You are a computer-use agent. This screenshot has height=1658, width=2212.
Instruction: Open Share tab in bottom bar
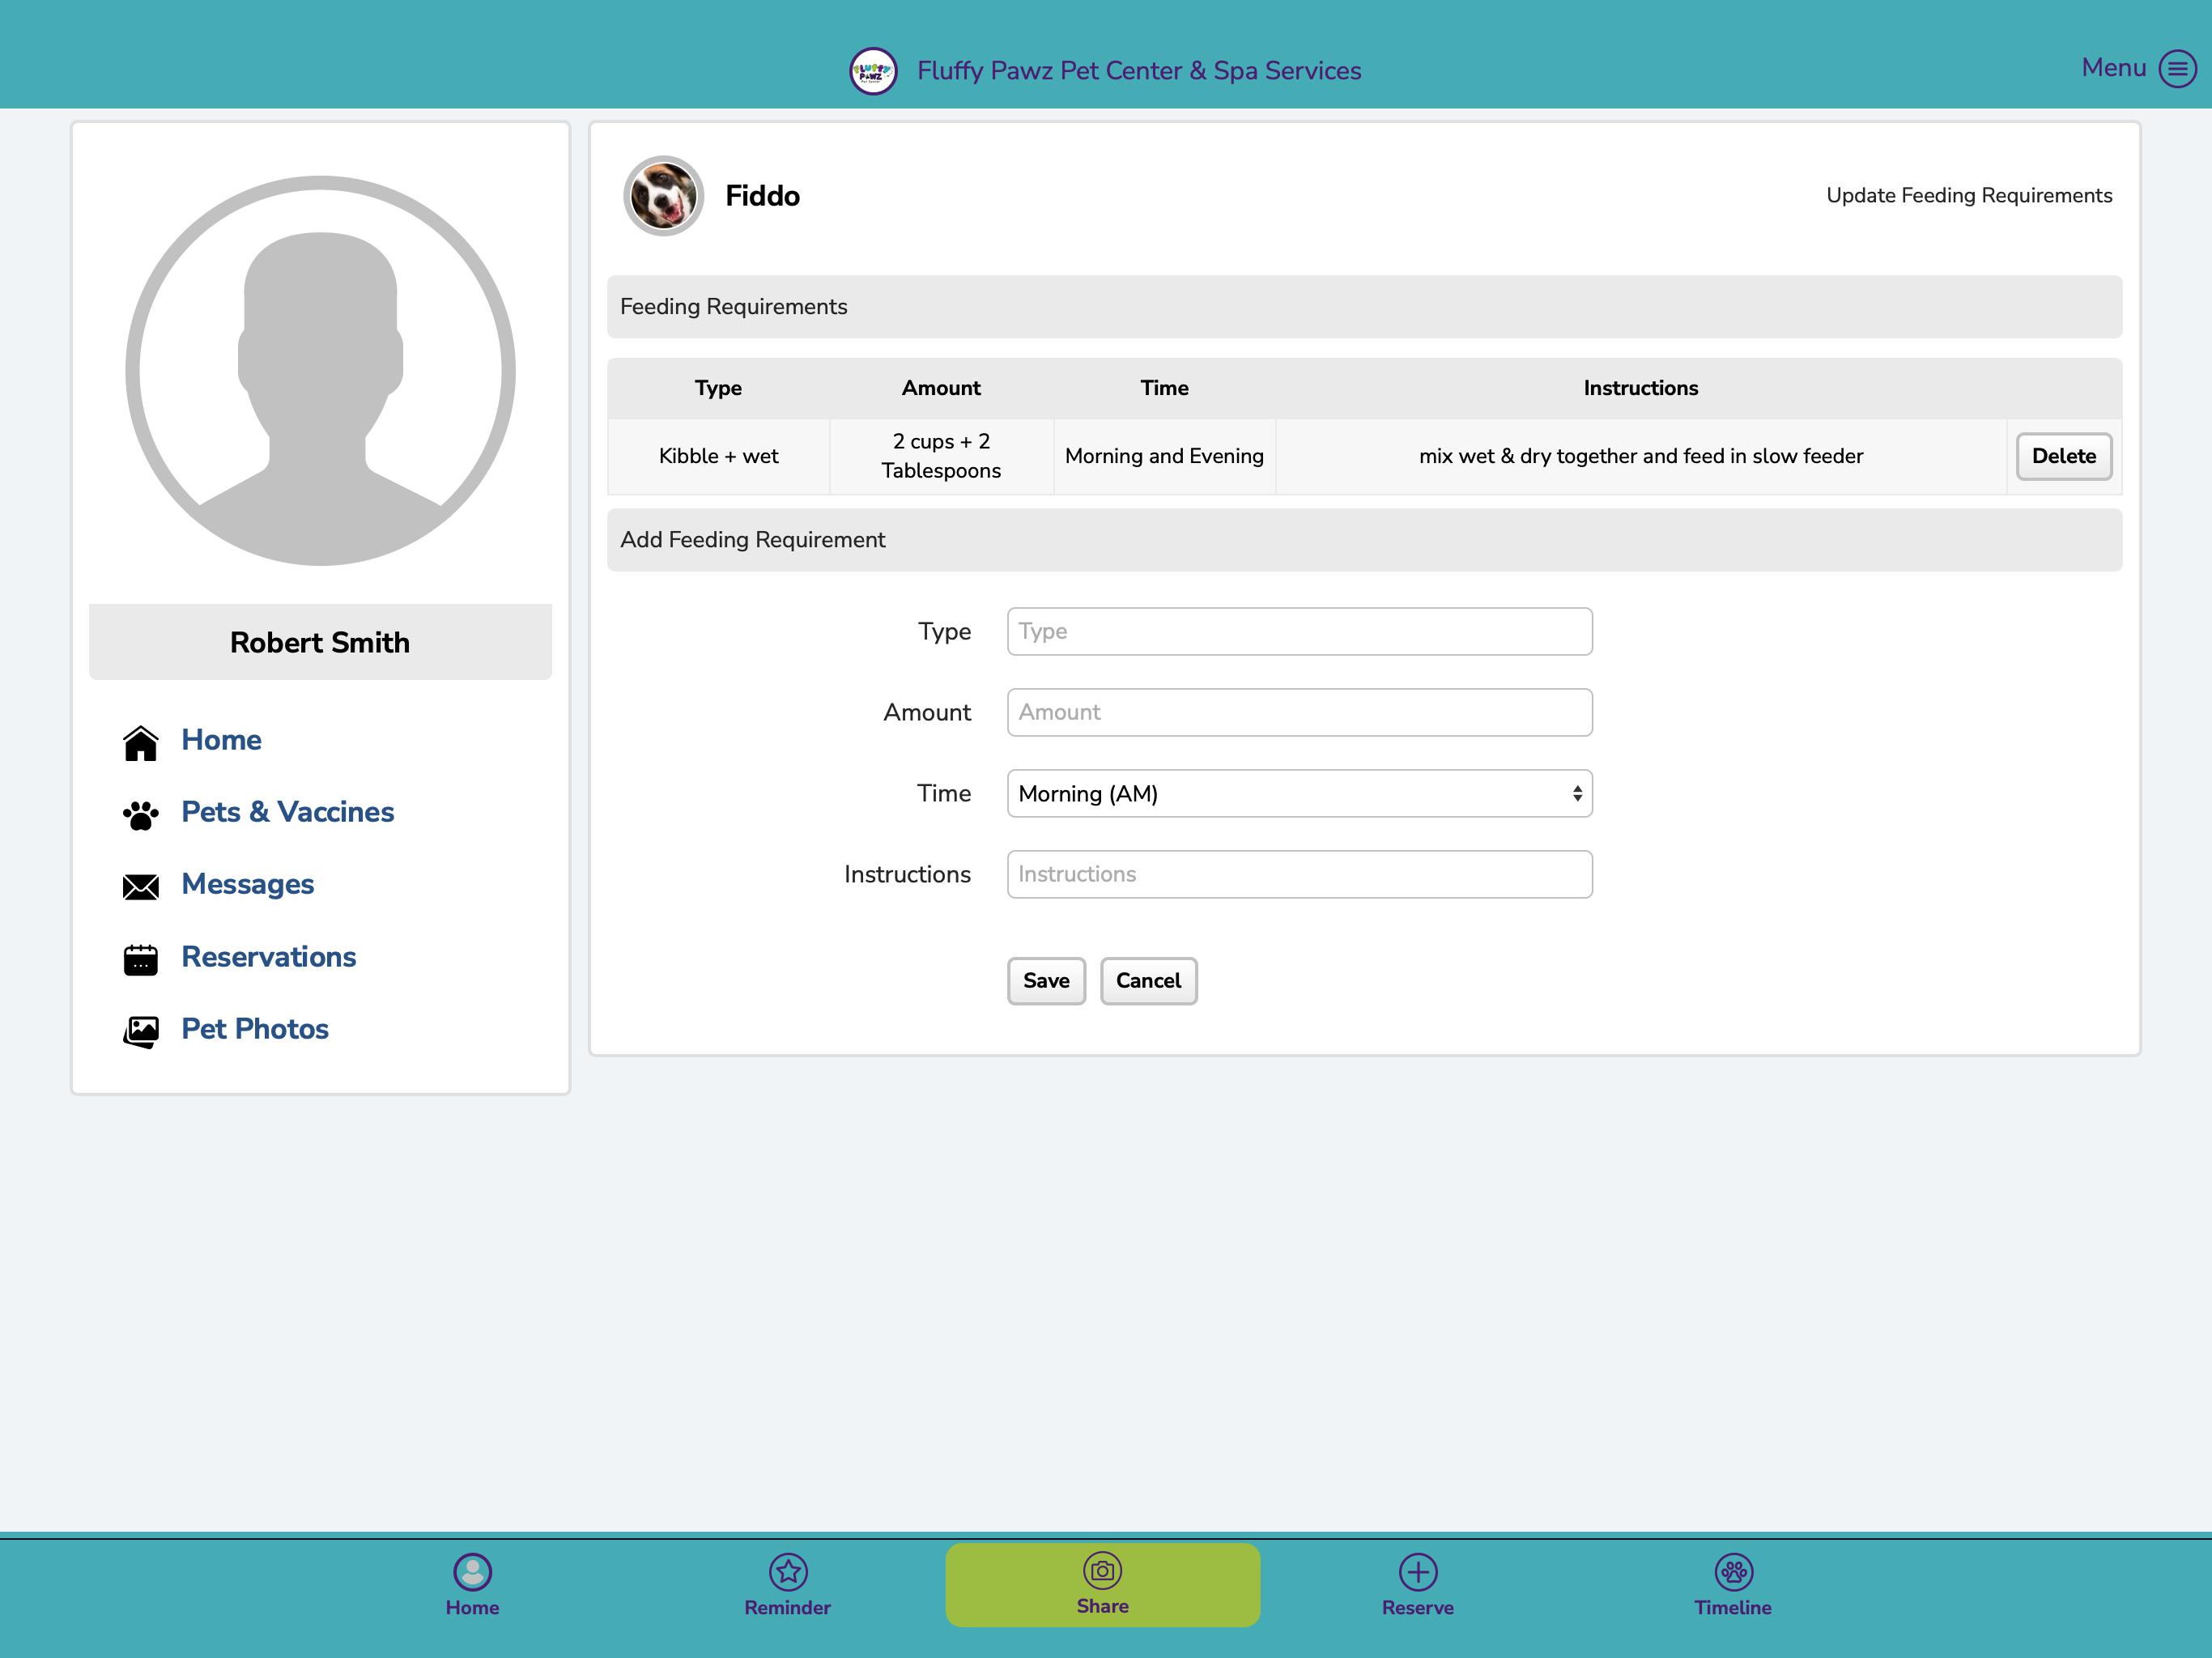1102,1585
